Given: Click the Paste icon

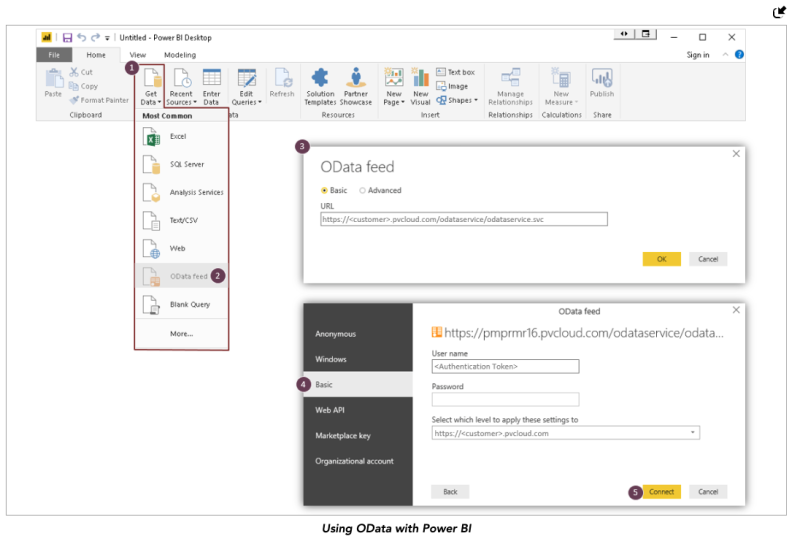Looking at the screenshot, I should [53, 79].
